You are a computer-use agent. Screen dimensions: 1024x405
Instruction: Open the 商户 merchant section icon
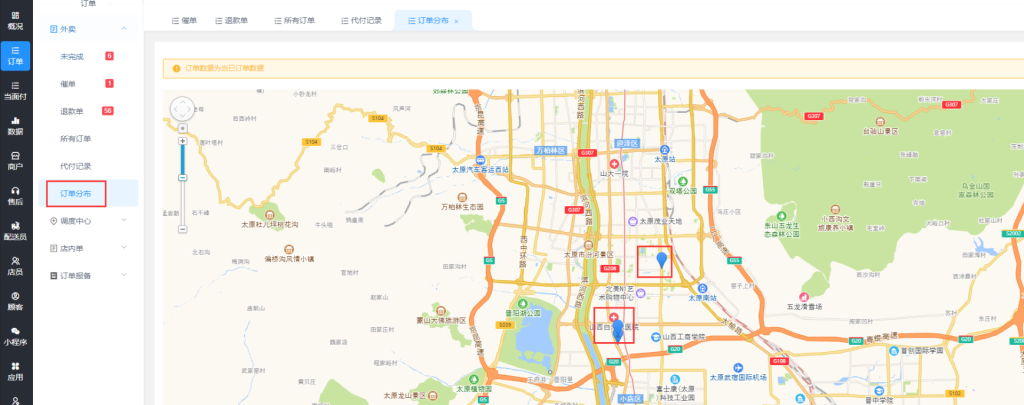[16, 160]
